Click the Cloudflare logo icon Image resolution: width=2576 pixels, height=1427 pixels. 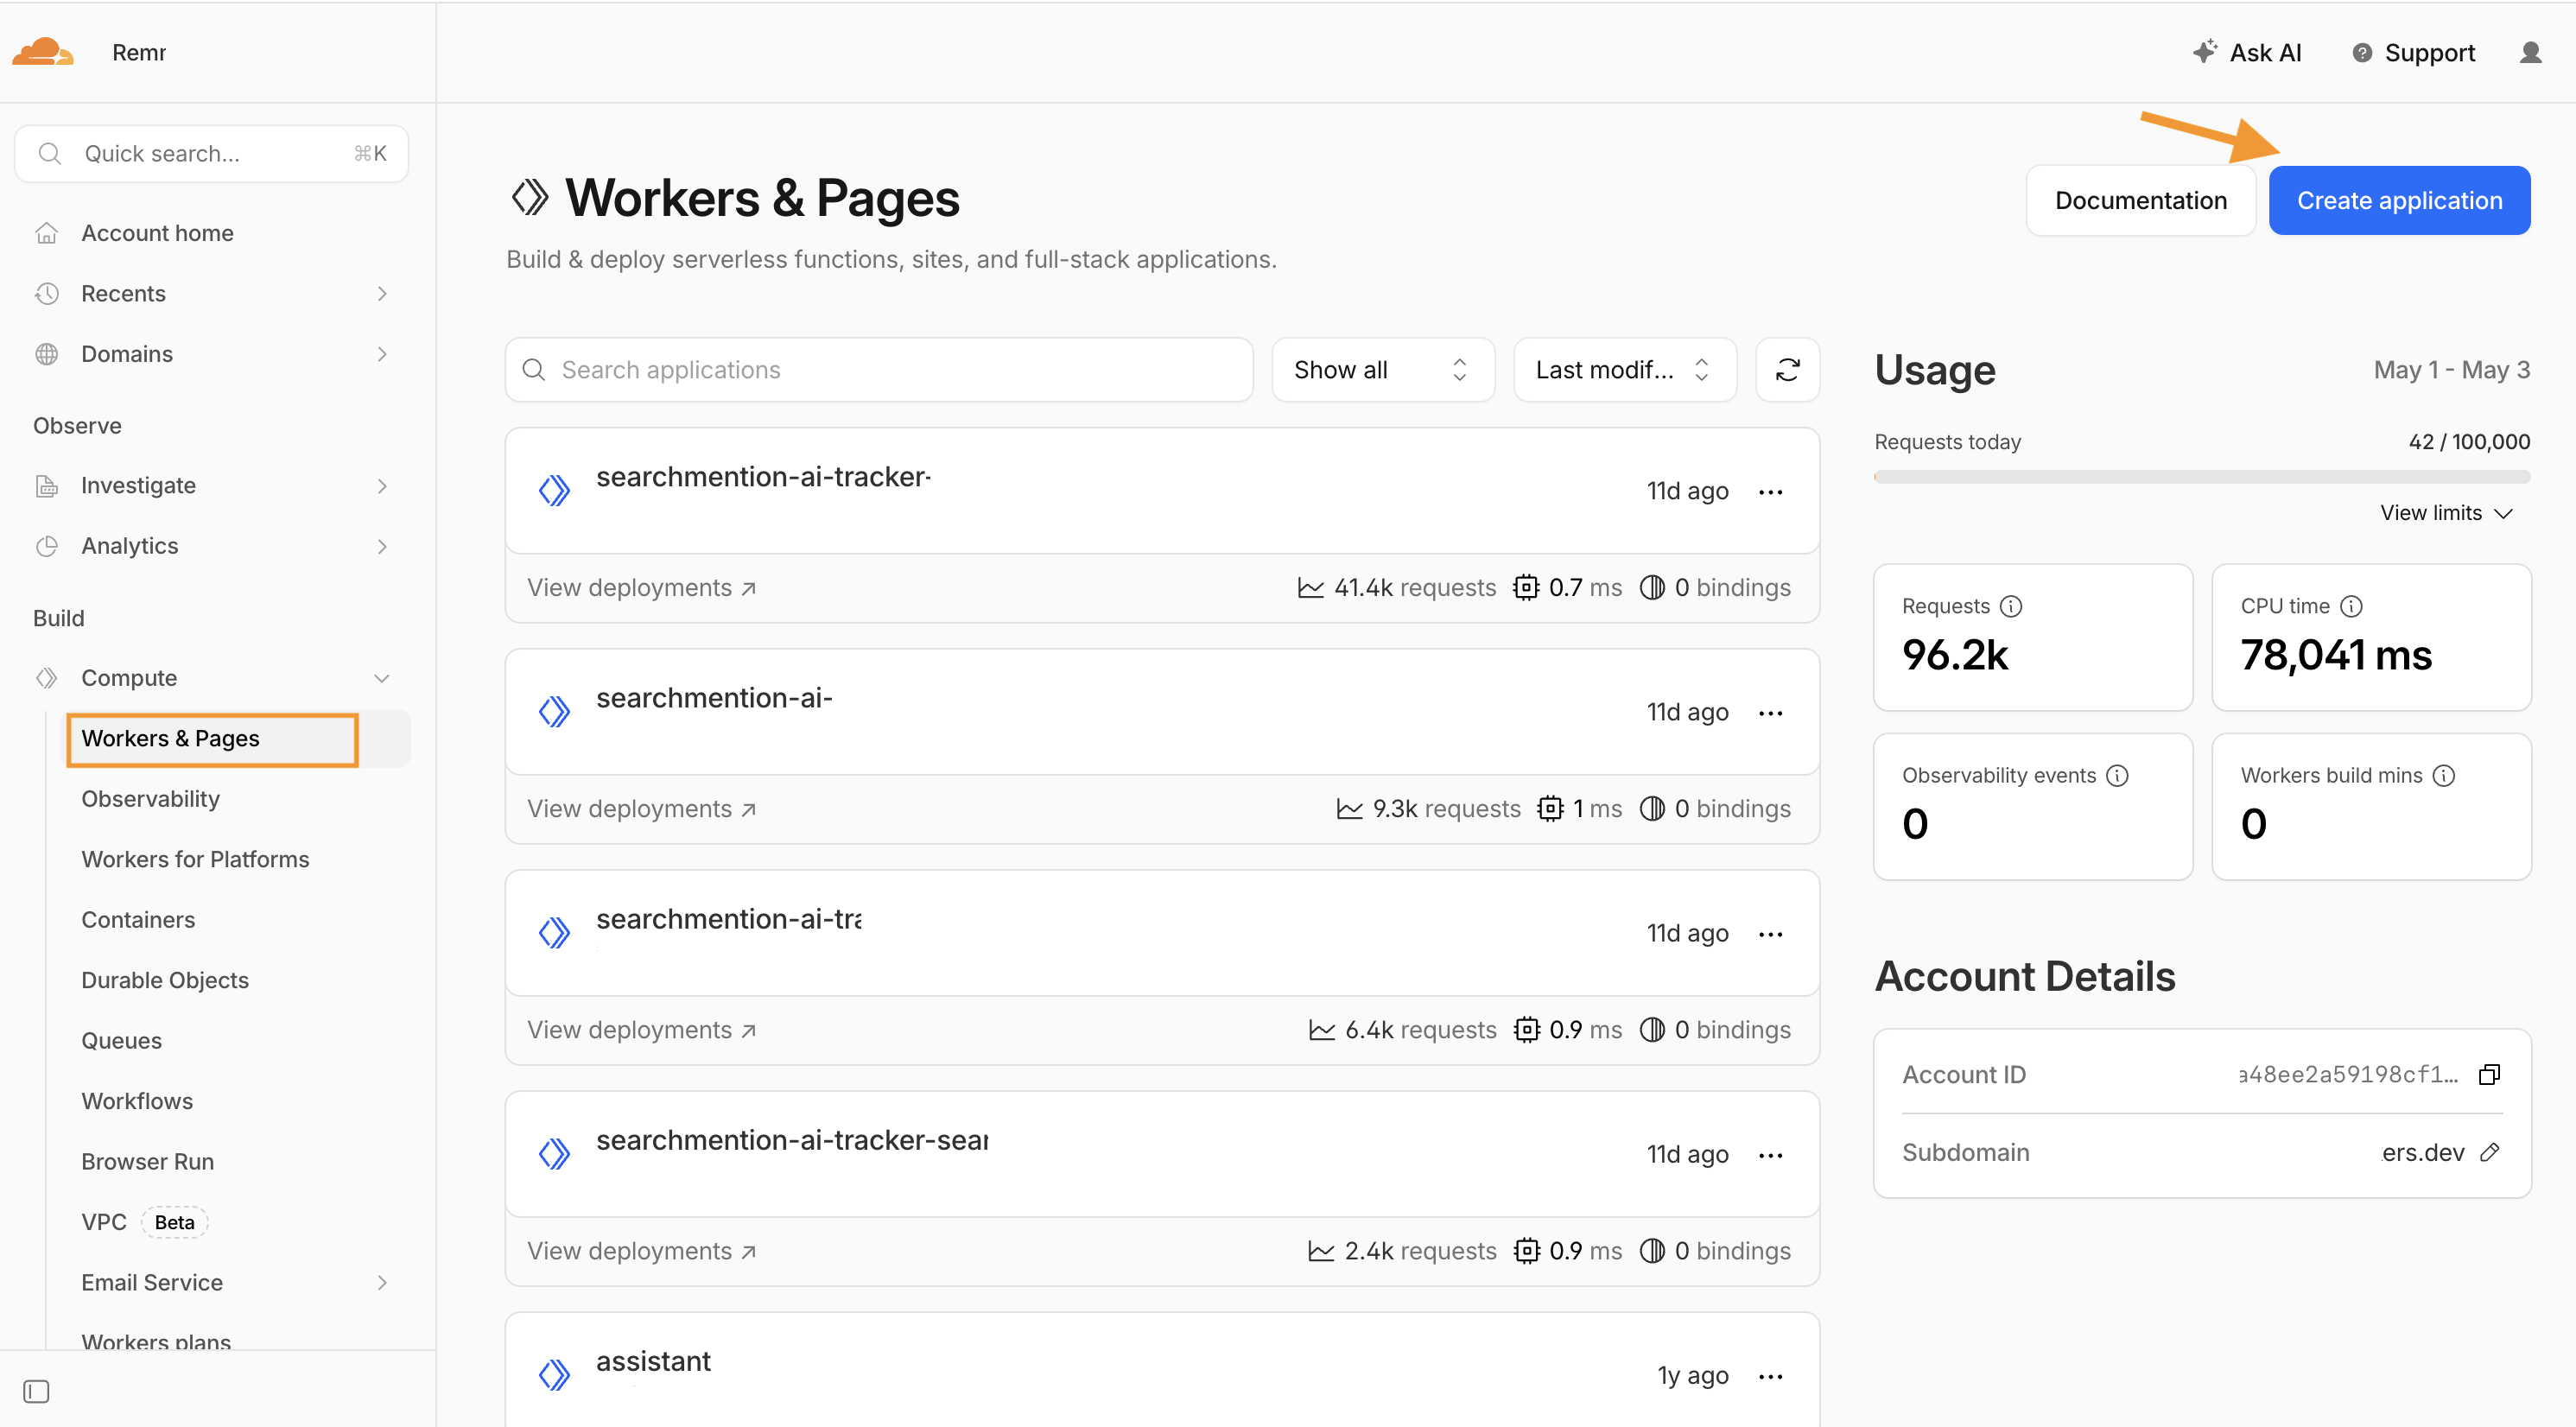click(x=42, y=52)
